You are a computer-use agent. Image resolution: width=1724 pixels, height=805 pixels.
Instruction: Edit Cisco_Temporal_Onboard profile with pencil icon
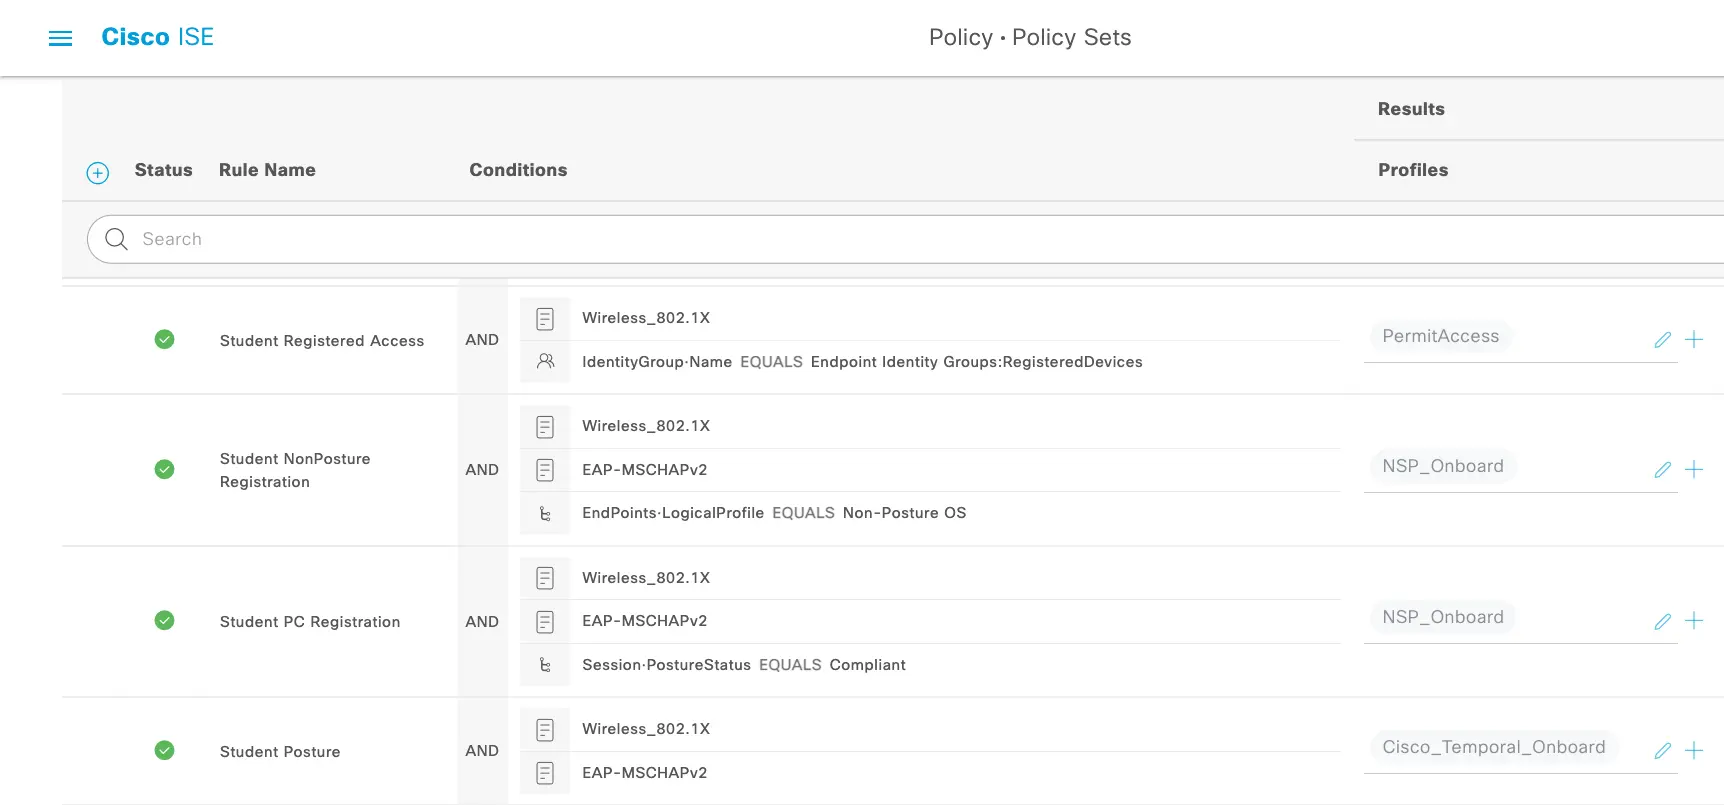pos(1662,751)
